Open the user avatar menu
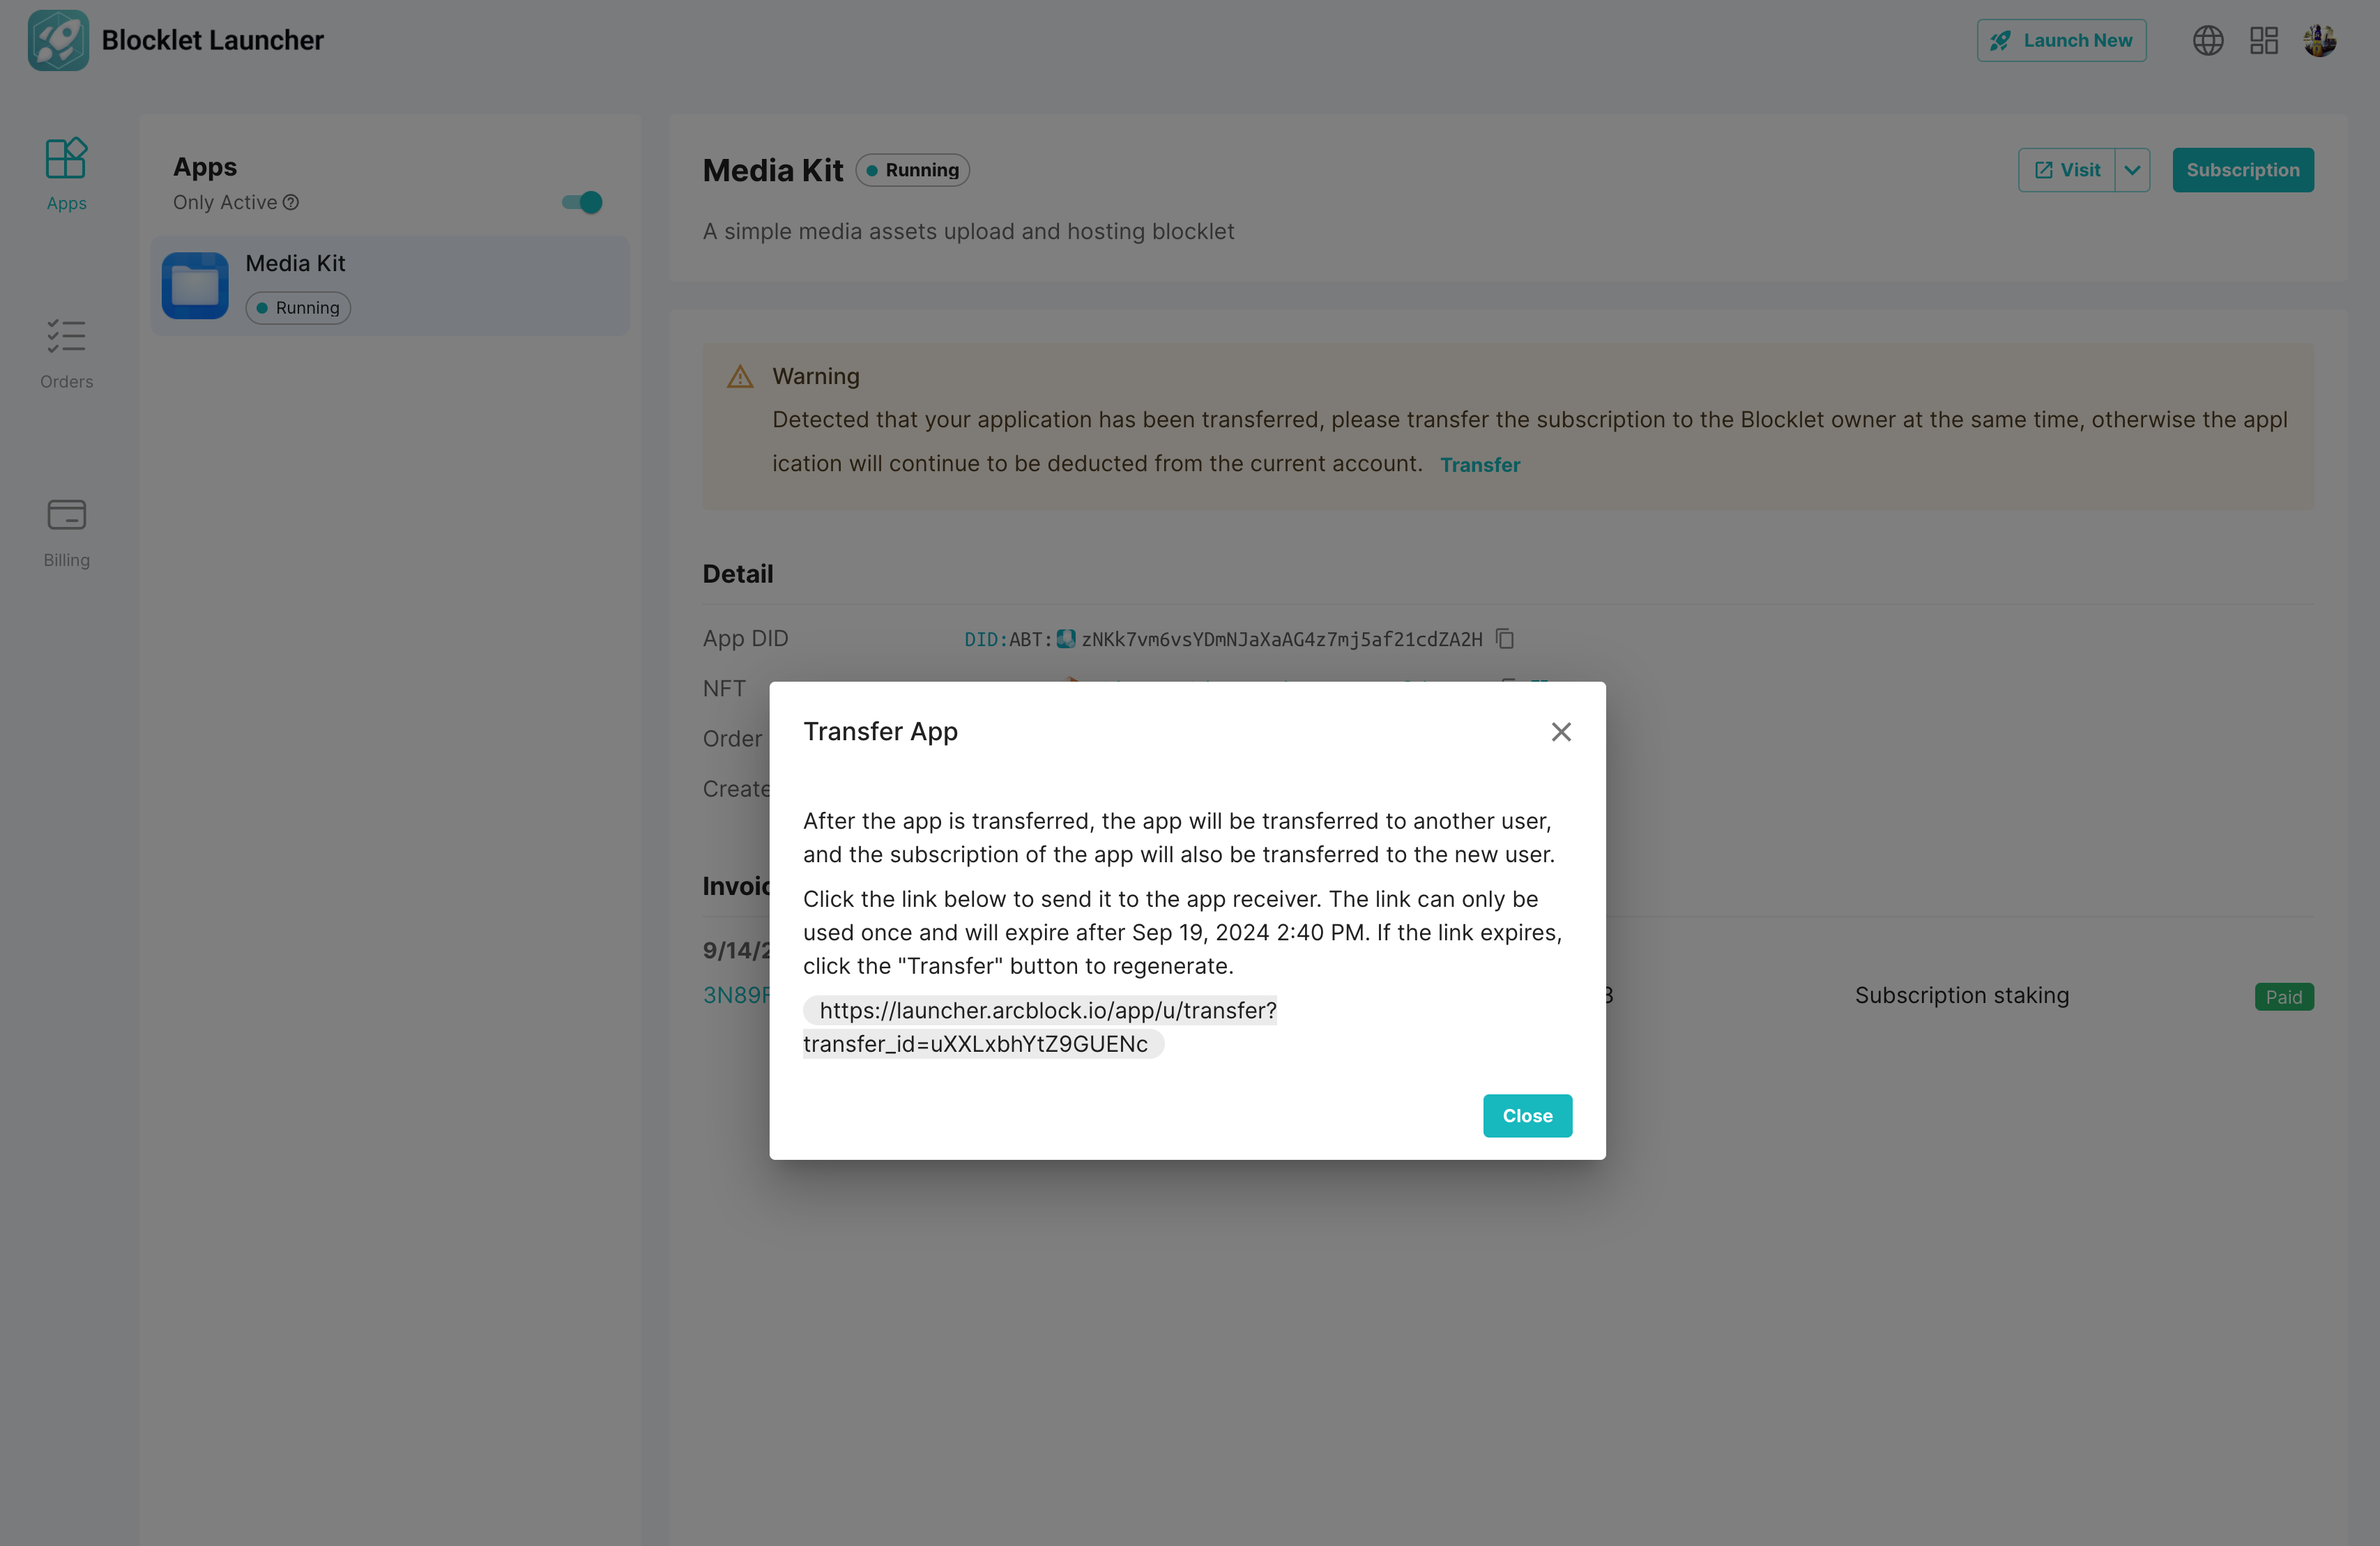The width and height of the screenshot is (2380, 1546). point(2320,40)
